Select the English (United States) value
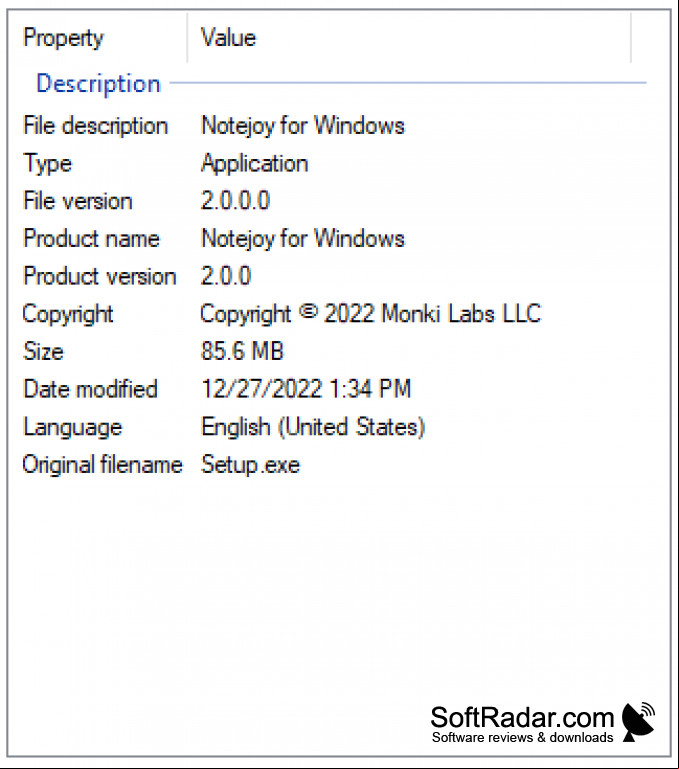This screenshot has height=769, width=679. (x=313, y=427)
